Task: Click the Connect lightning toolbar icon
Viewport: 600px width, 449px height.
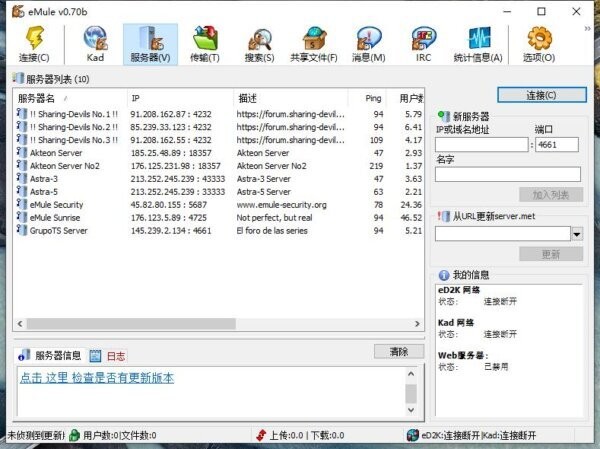Action: click(x=34, y=38)
